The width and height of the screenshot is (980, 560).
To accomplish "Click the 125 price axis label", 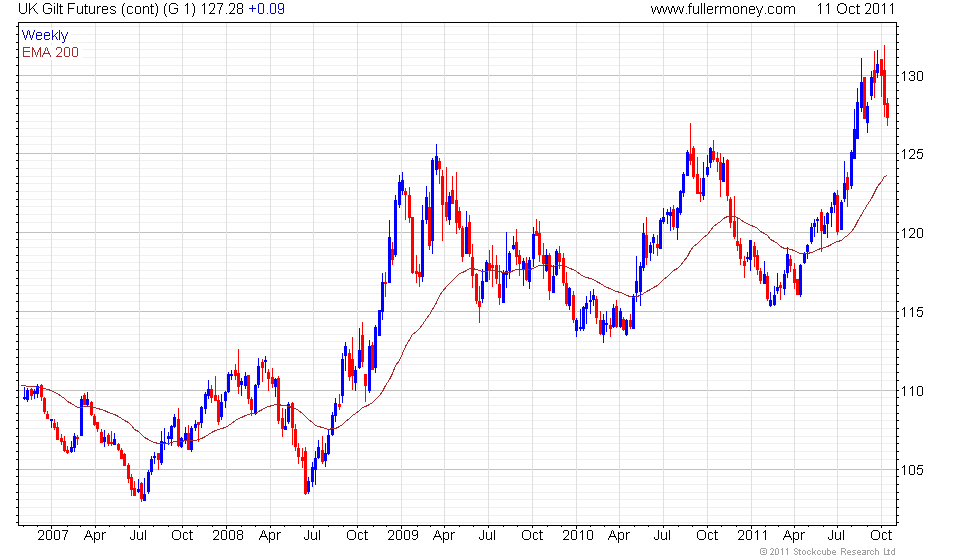I will tap(912, 154).
